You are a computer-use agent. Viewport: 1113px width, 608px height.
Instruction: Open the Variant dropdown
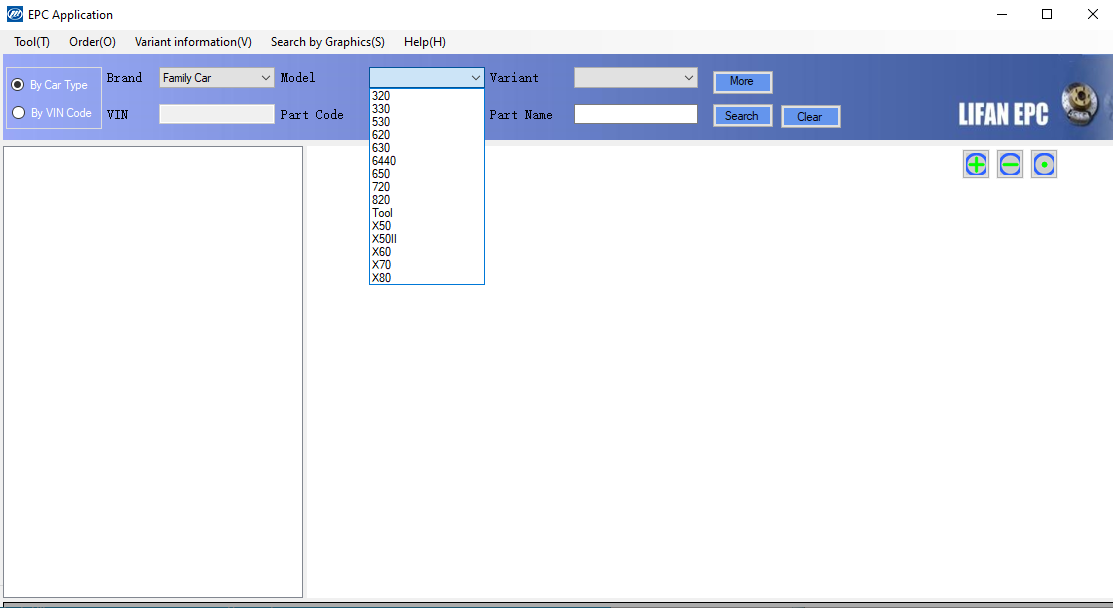(635, 77)
